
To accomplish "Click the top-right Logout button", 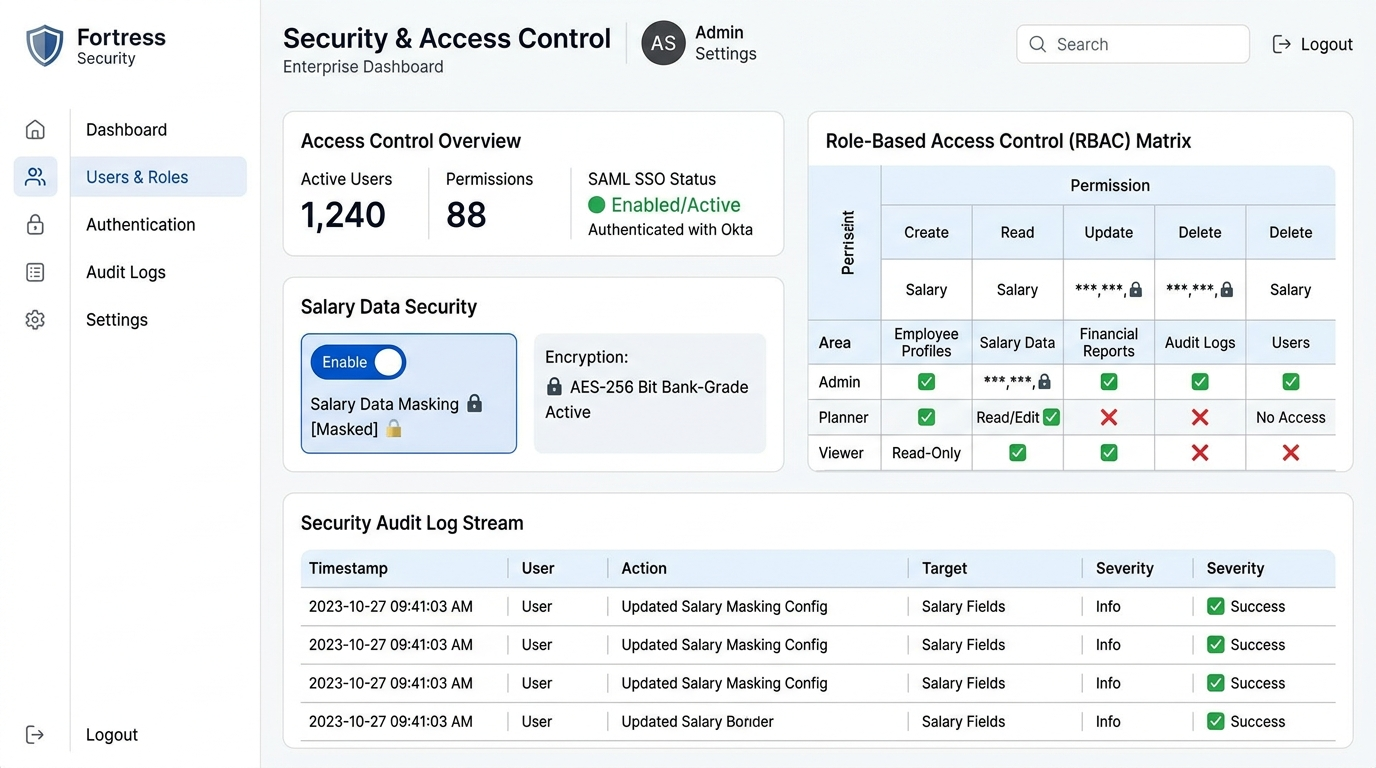I will [x=1312, y=44].
